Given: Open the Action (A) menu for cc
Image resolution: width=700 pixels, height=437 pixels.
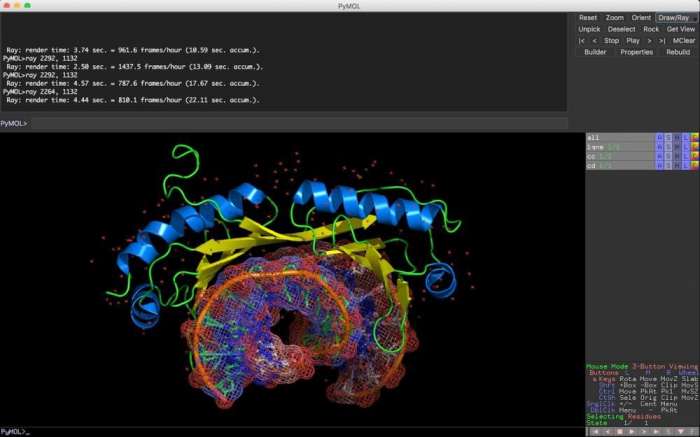Looking at the screenshot, I should 659,156.
